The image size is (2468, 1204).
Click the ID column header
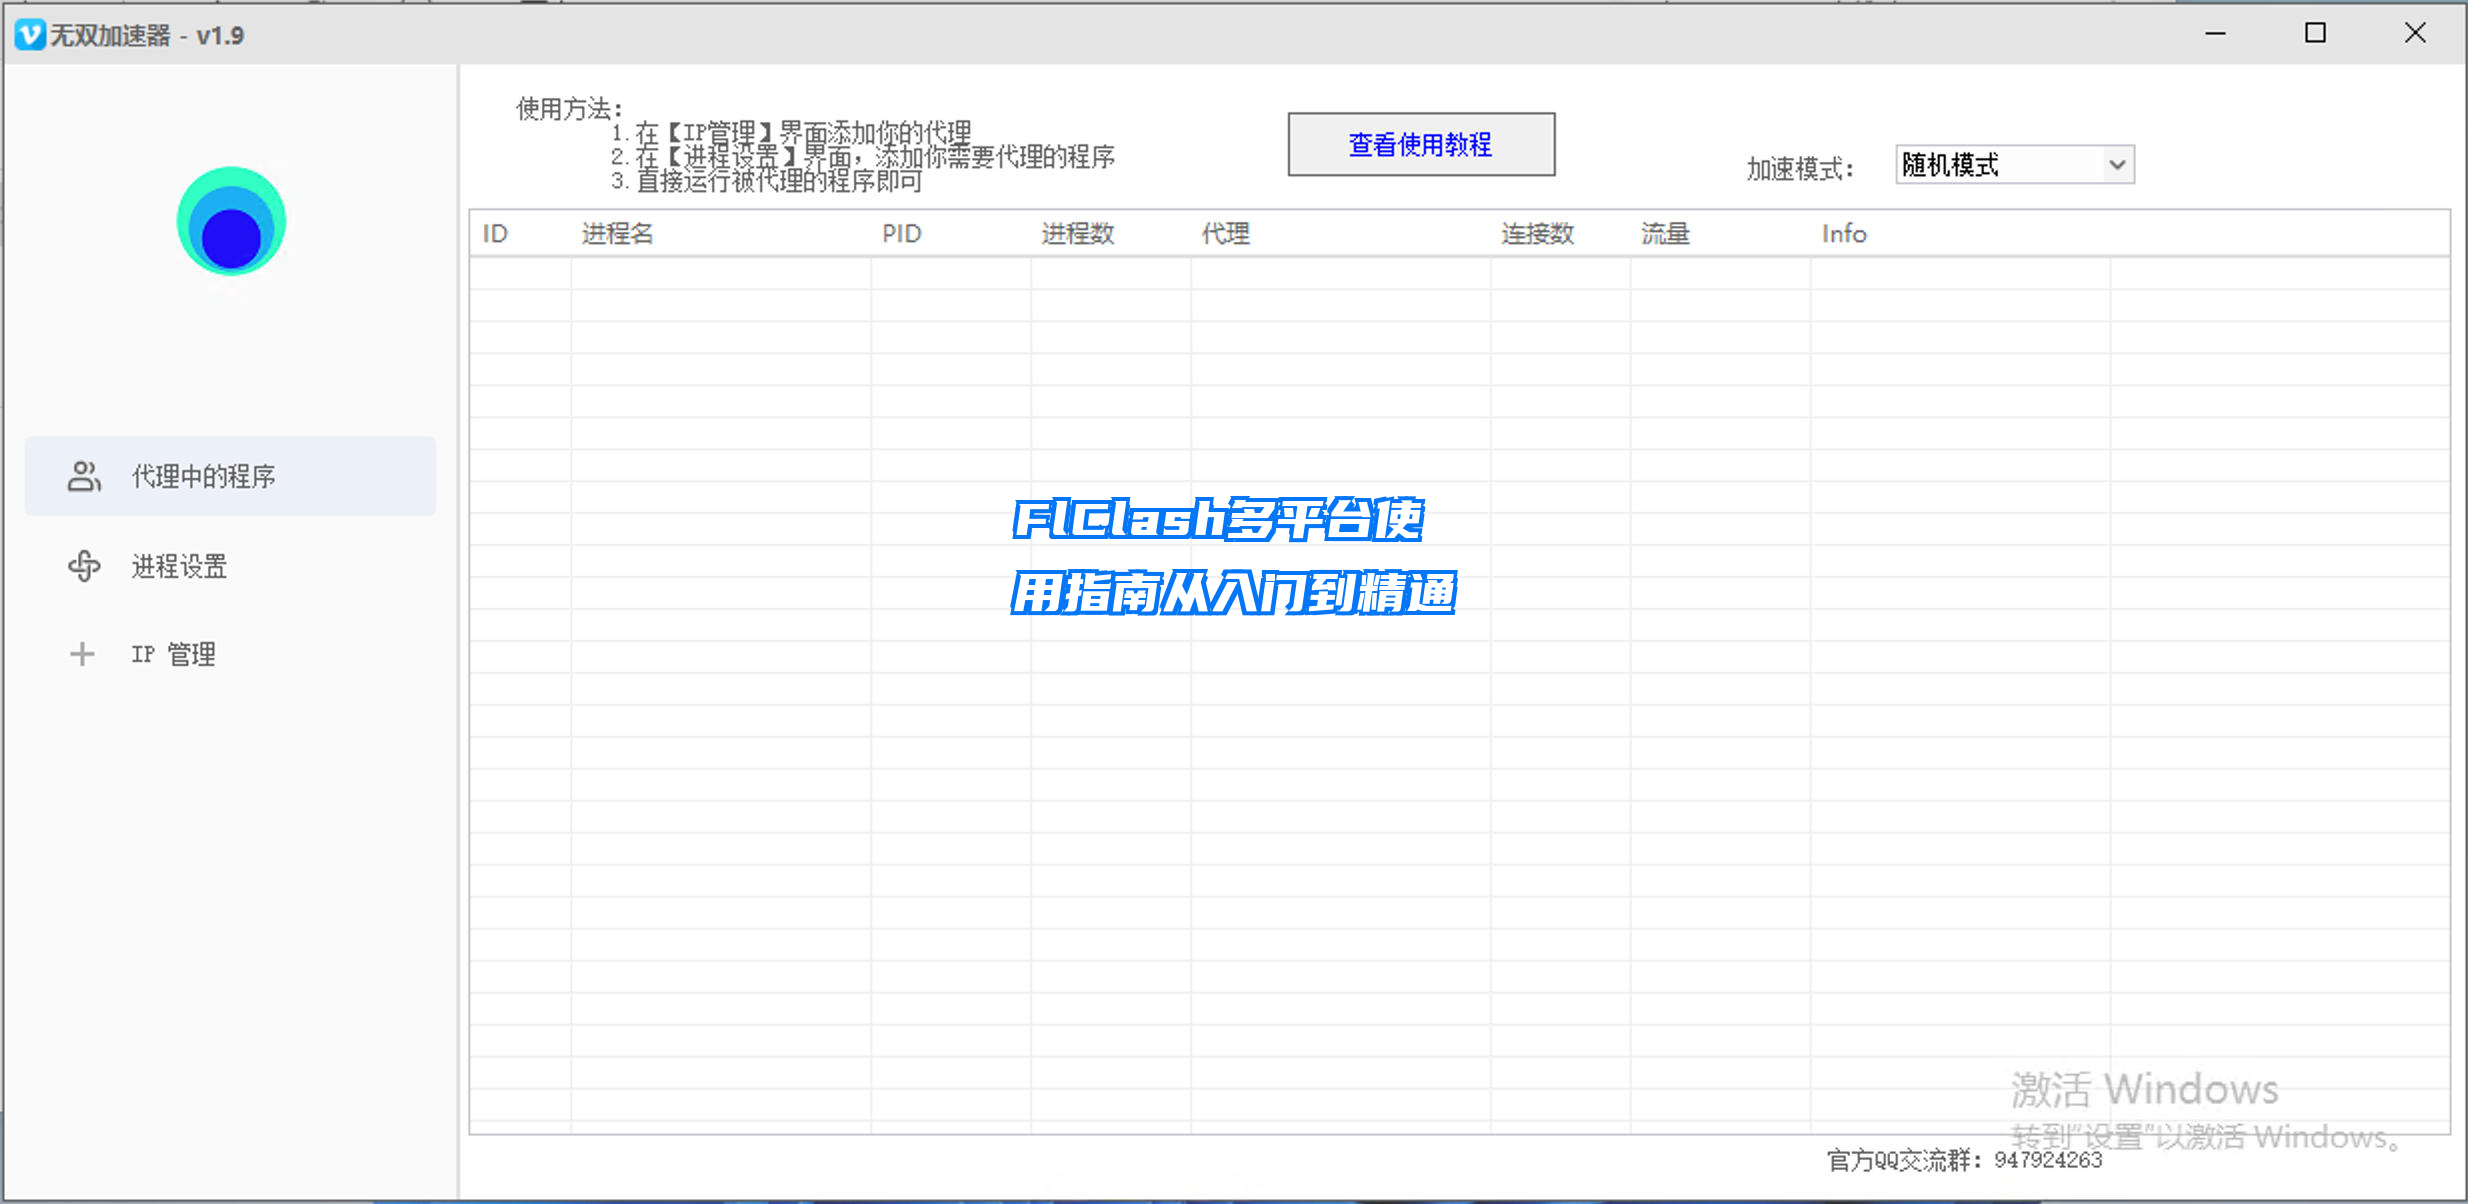click(520, 234)
